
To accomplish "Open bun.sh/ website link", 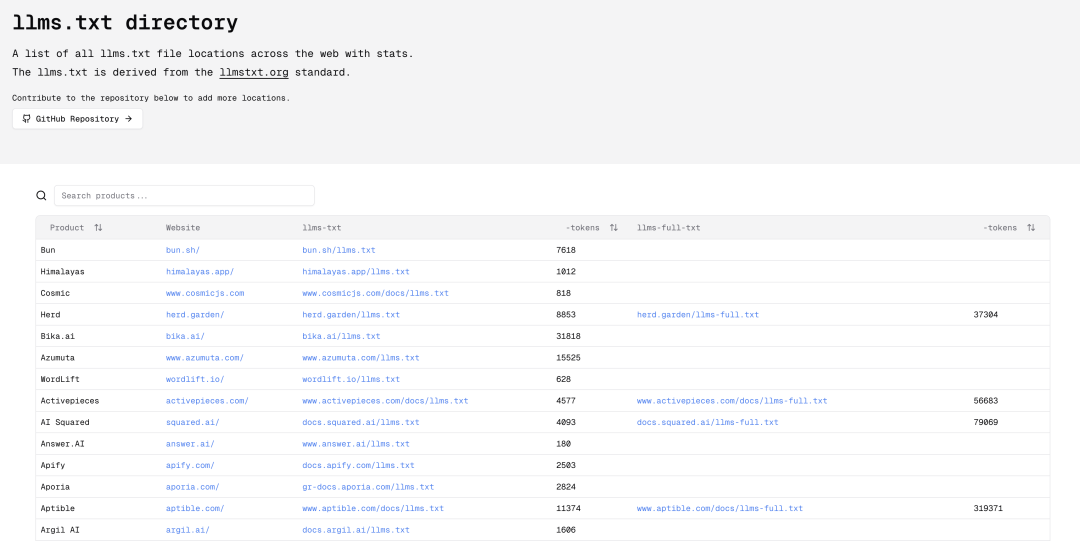I will [x=183, y=250].
